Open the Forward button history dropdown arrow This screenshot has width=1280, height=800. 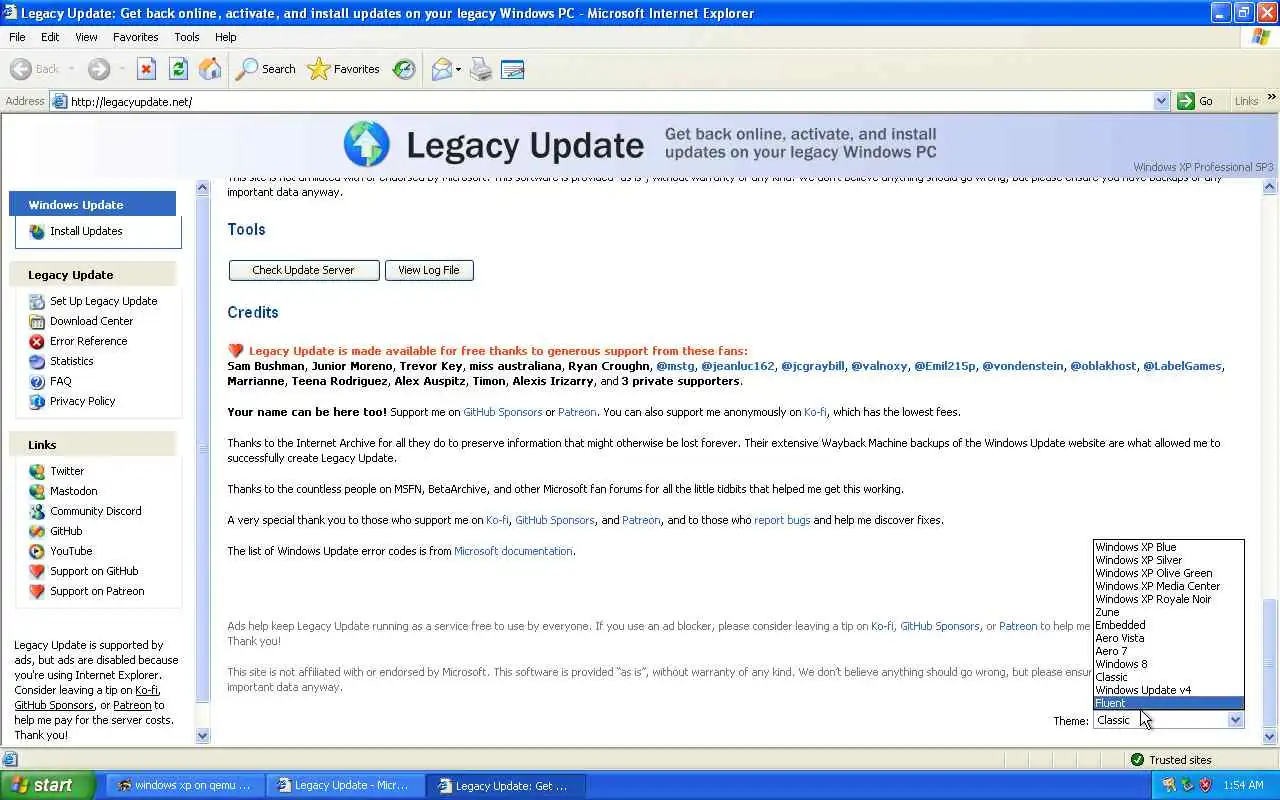coord(122,69)
